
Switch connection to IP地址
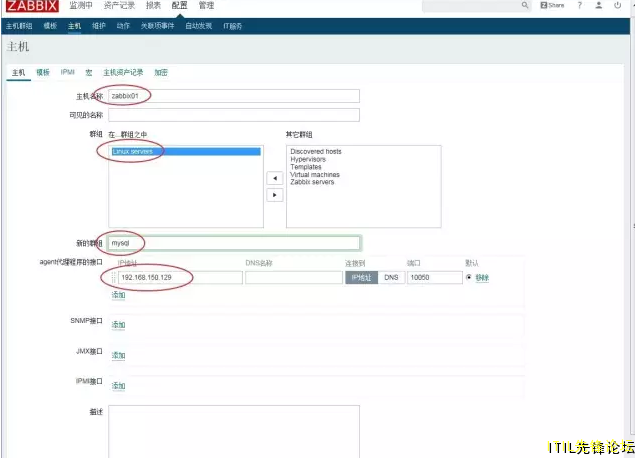coord(361,277)
